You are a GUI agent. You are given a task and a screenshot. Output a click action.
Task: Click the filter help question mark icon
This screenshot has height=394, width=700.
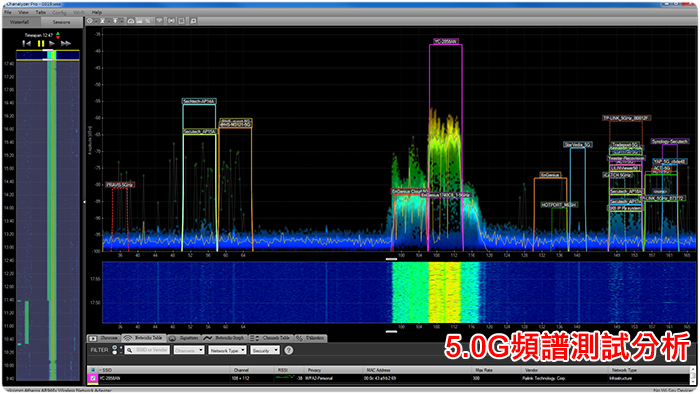point(289,350)
